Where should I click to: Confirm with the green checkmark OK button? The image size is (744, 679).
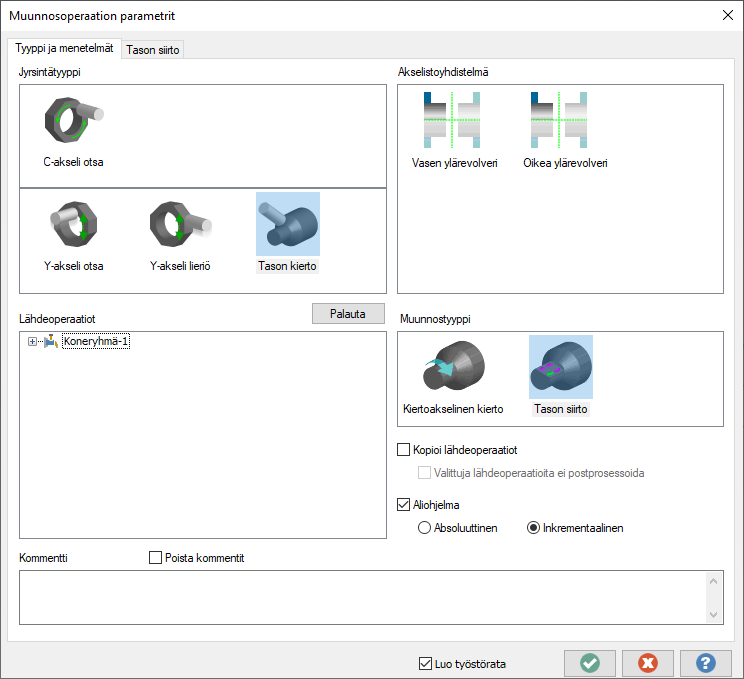589,663
